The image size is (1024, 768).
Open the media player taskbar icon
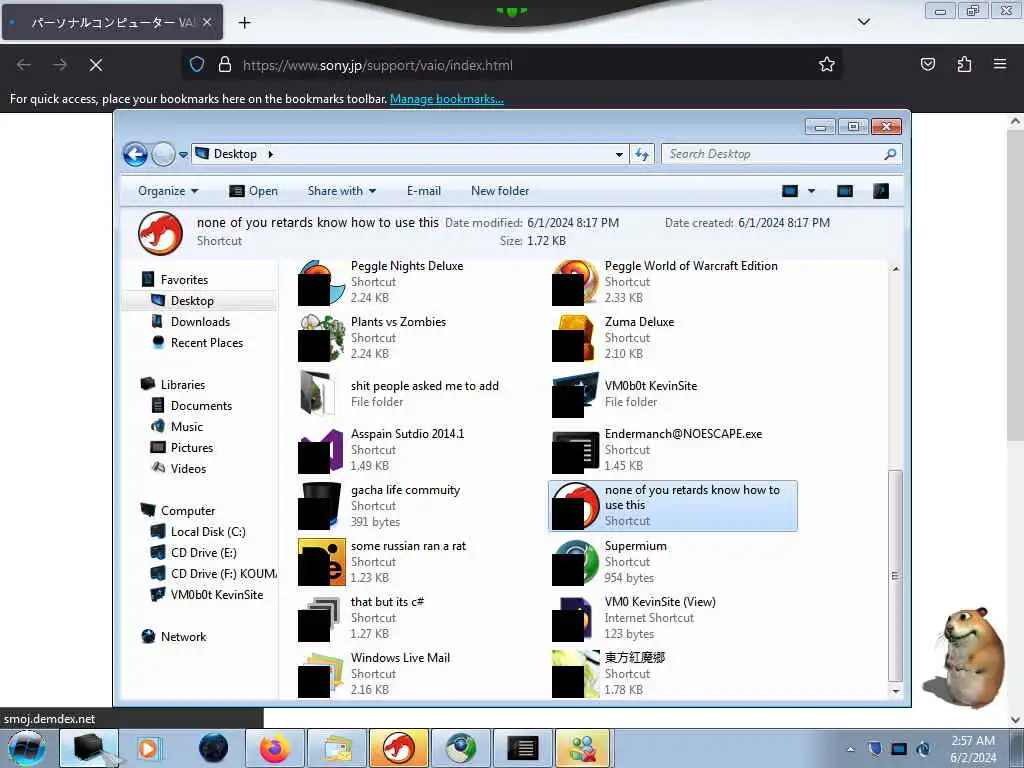tap(148, 748)
